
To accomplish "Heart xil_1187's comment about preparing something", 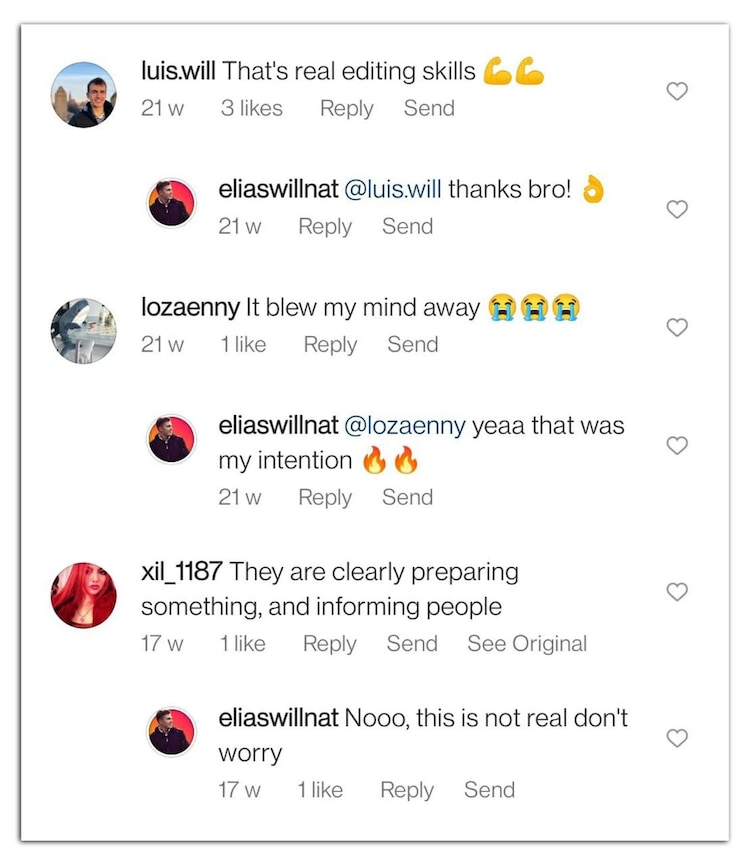I will [677, 591].
